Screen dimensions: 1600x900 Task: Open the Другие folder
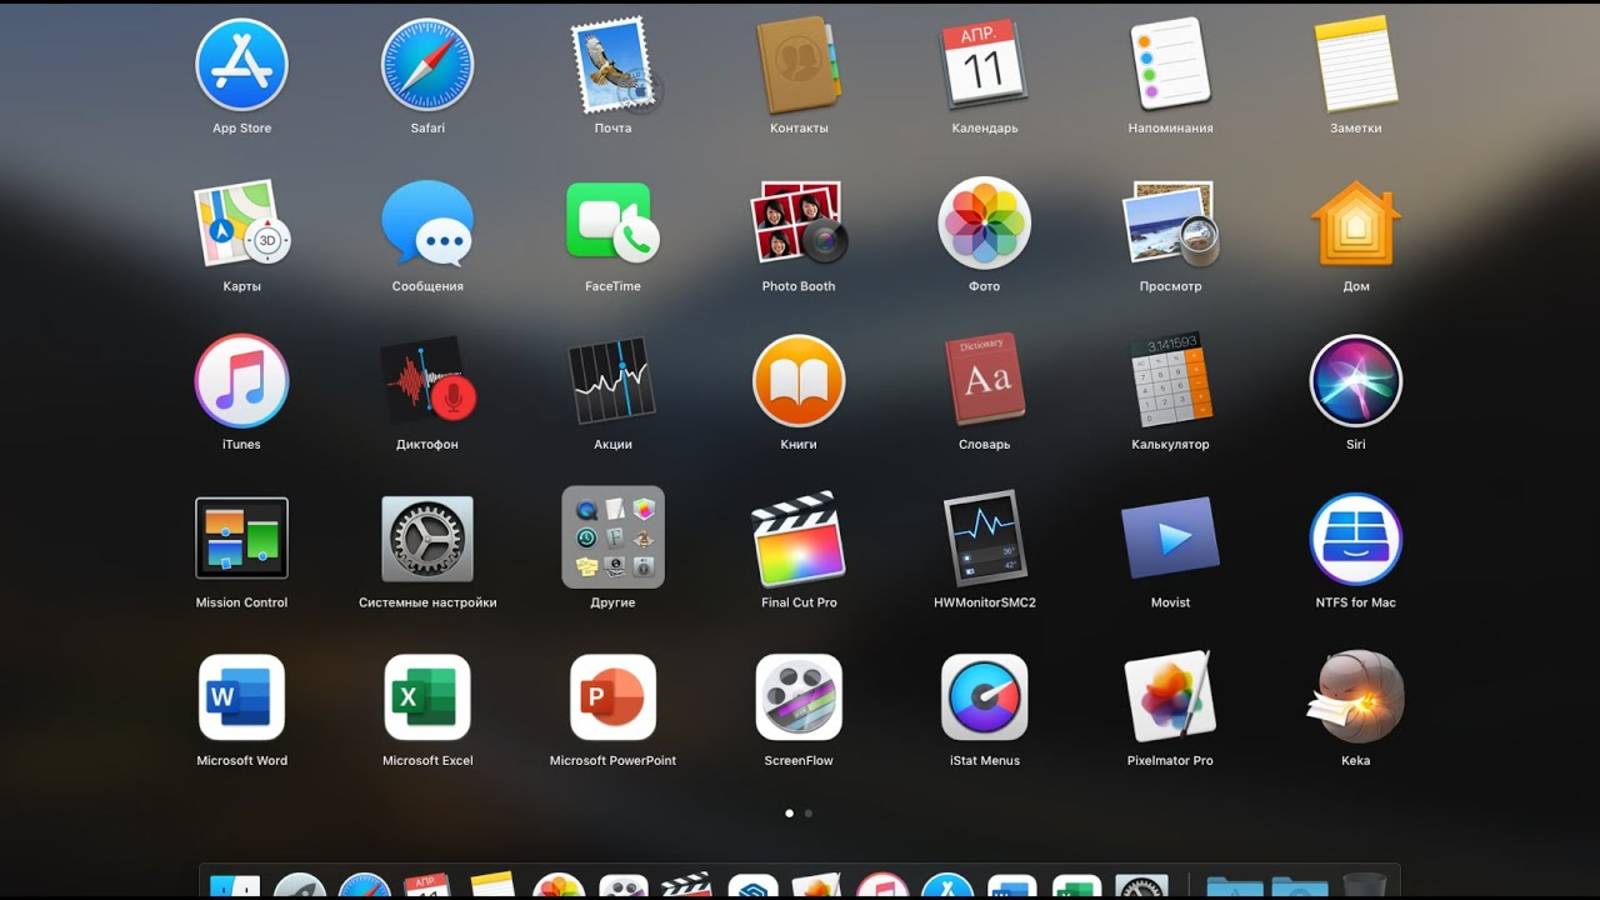click(x=612, y=540)
